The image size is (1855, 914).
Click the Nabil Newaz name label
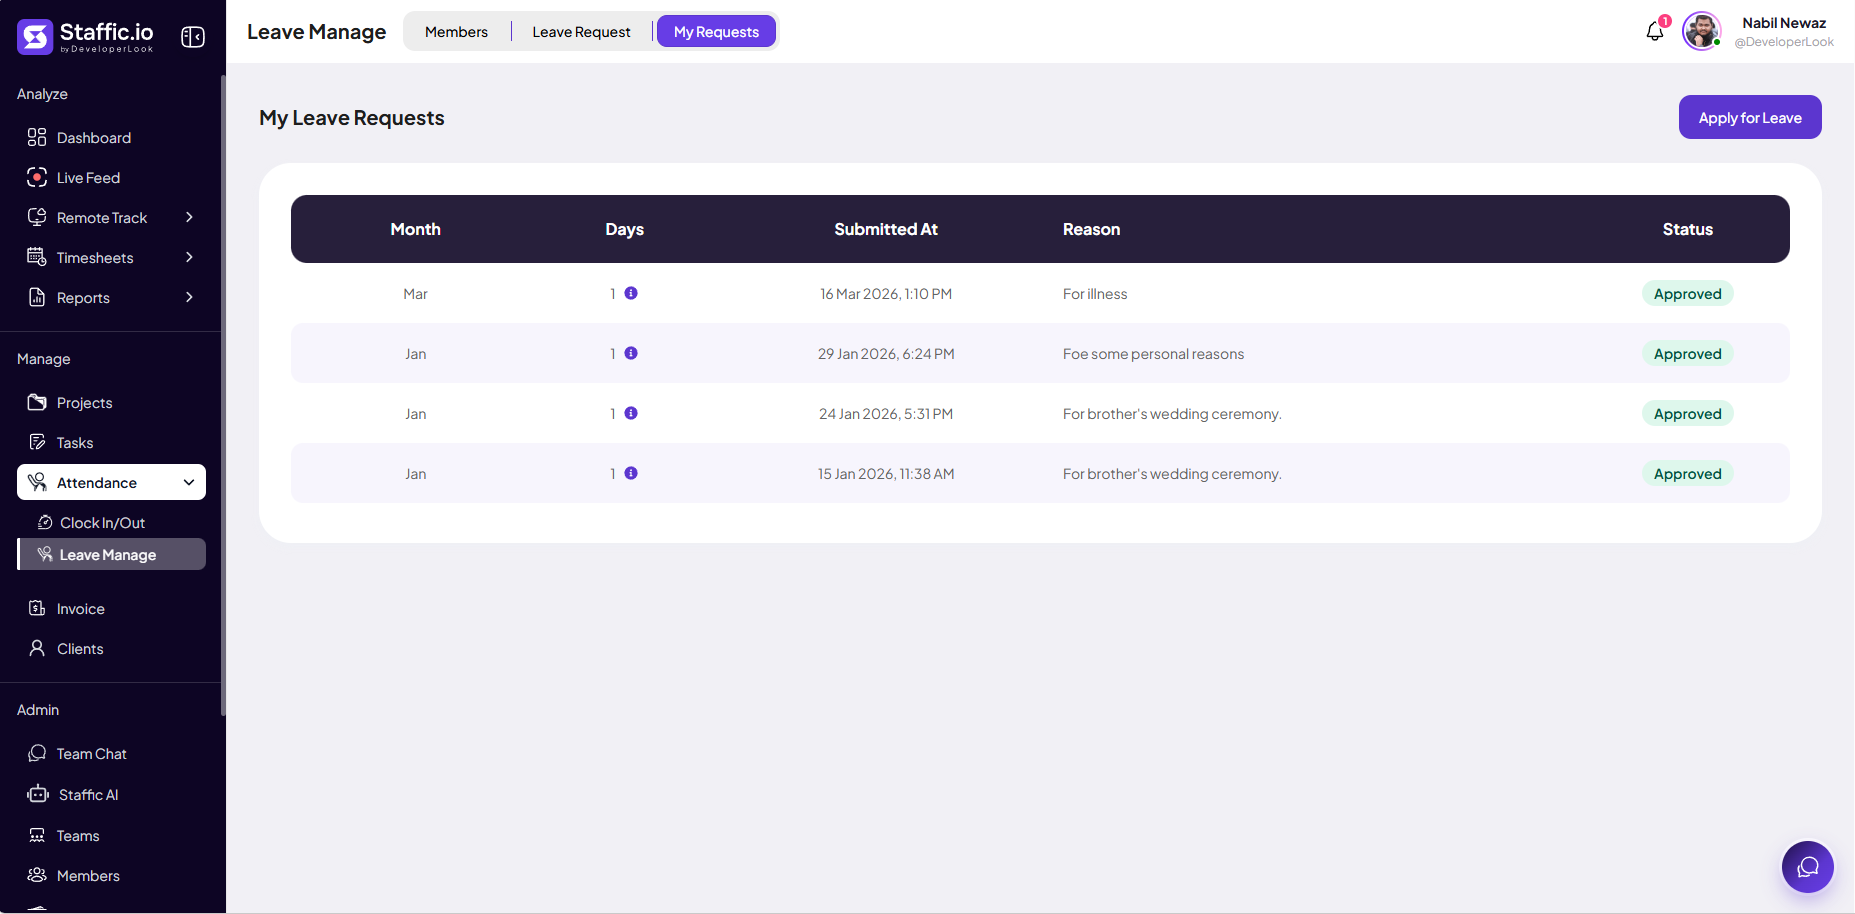point(1784,22)
